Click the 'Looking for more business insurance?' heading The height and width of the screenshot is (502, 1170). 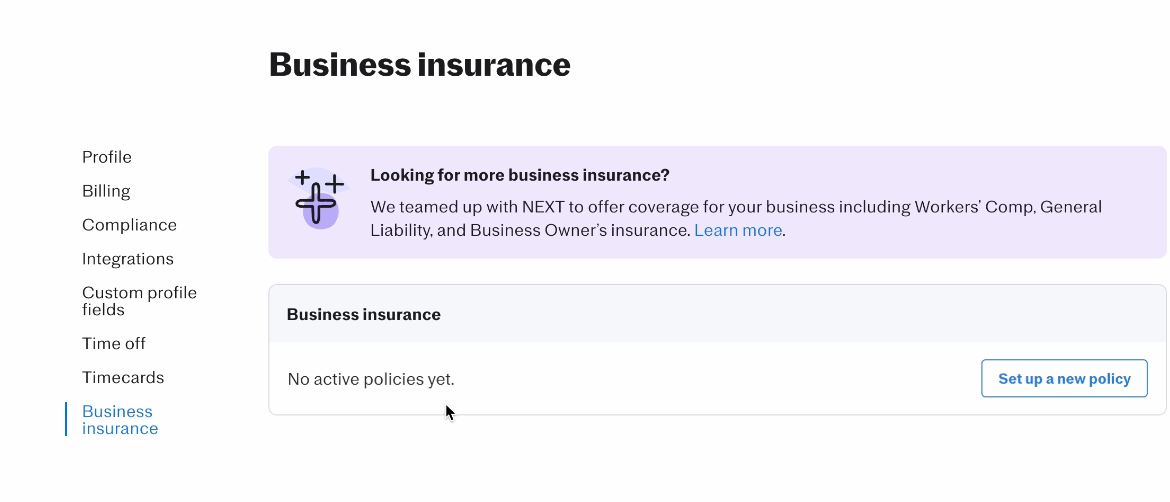tap(519, 175)
